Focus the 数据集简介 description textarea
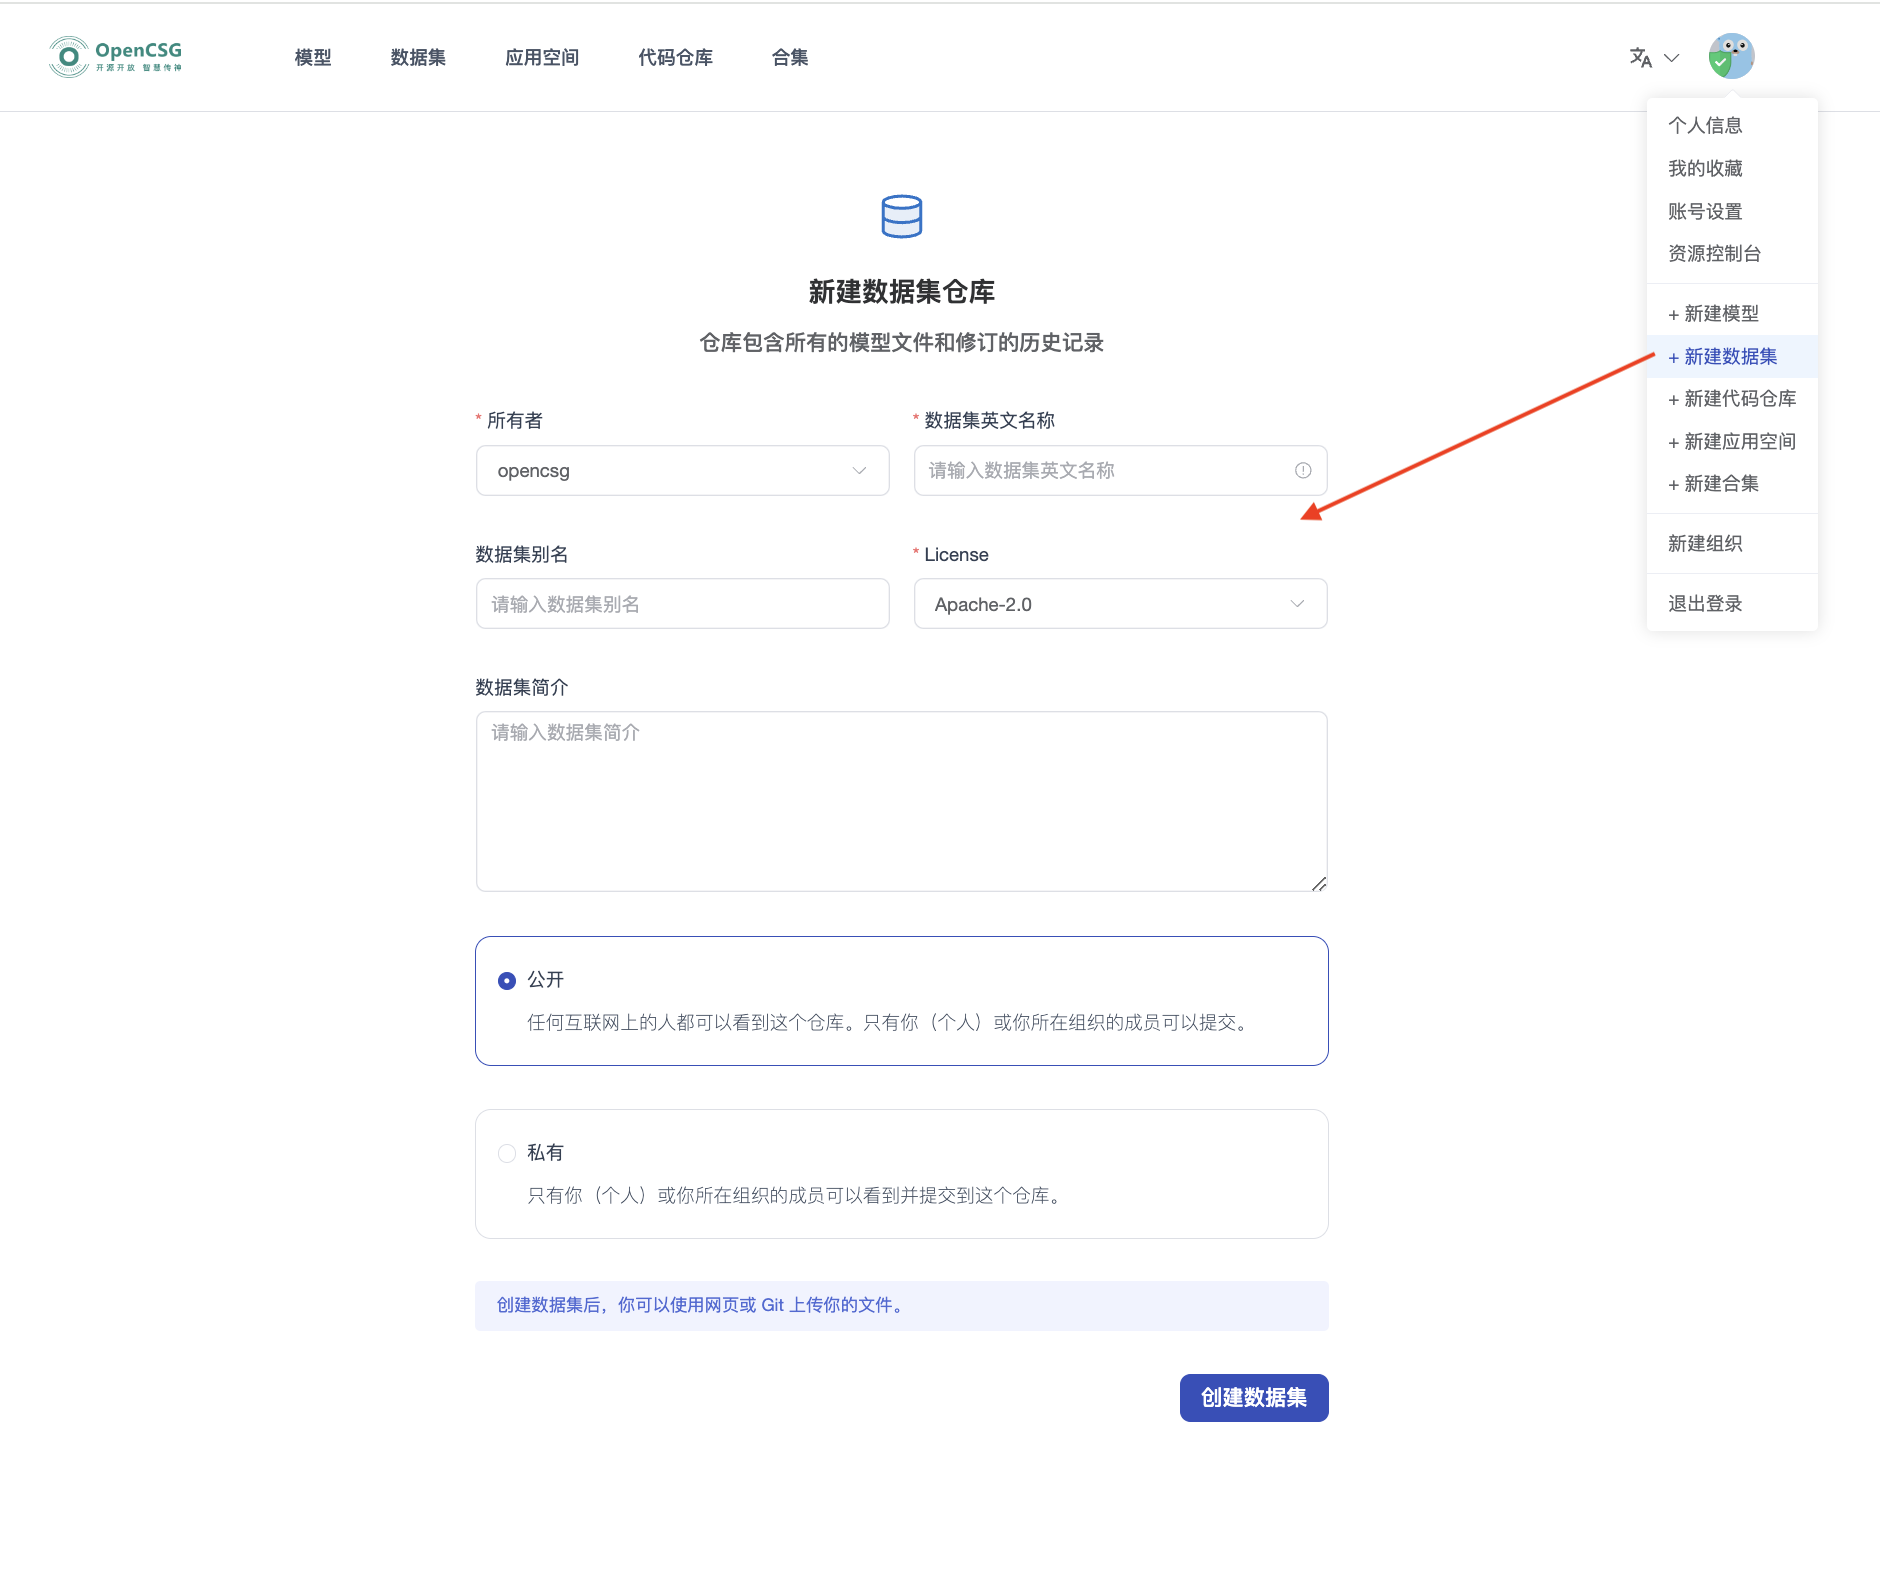 [901, 801]
